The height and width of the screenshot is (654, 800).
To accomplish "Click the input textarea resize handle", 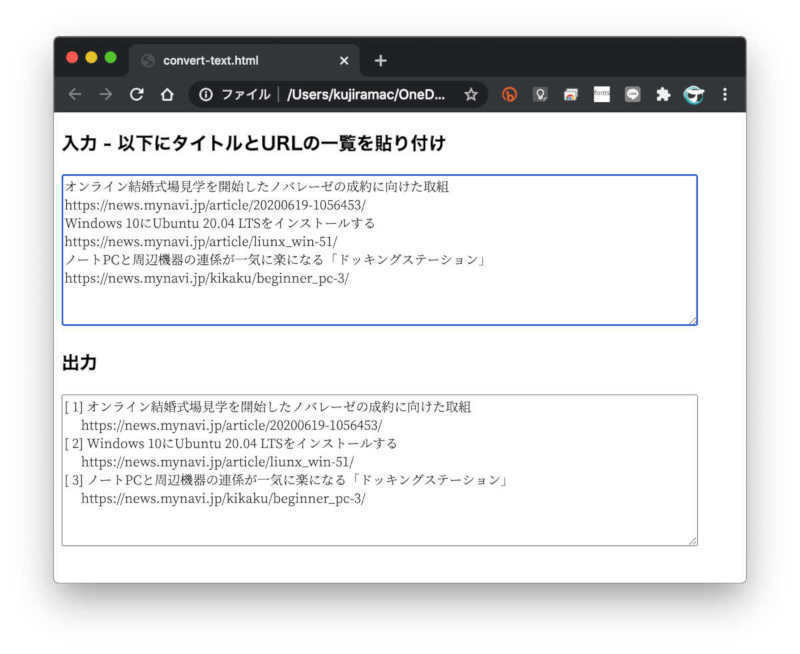I will [692, 320].
